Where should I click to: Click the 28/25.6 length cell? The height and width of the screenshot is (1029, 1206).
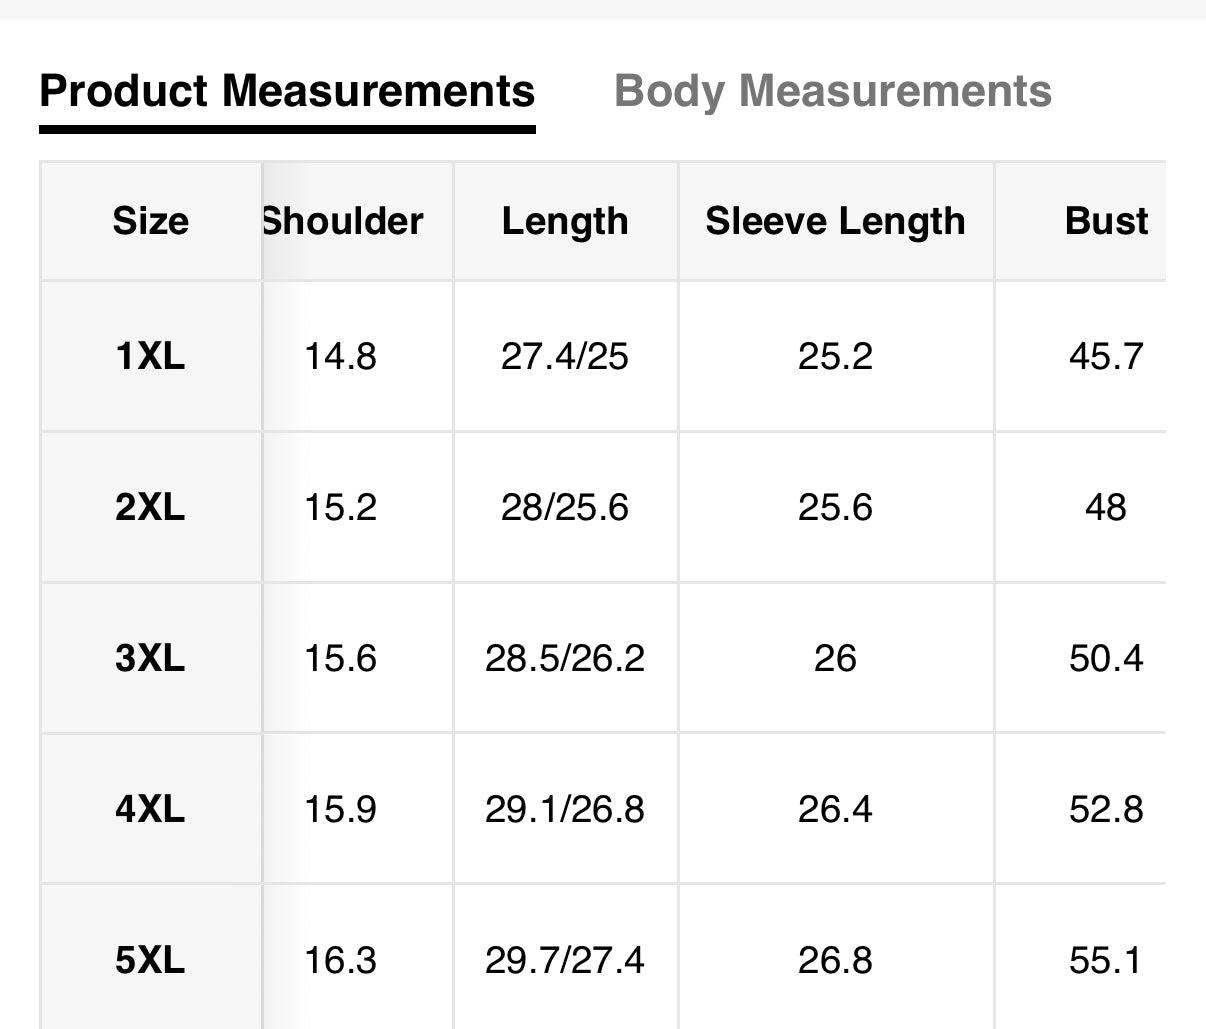pyautogui.click(x=565, y=507)
